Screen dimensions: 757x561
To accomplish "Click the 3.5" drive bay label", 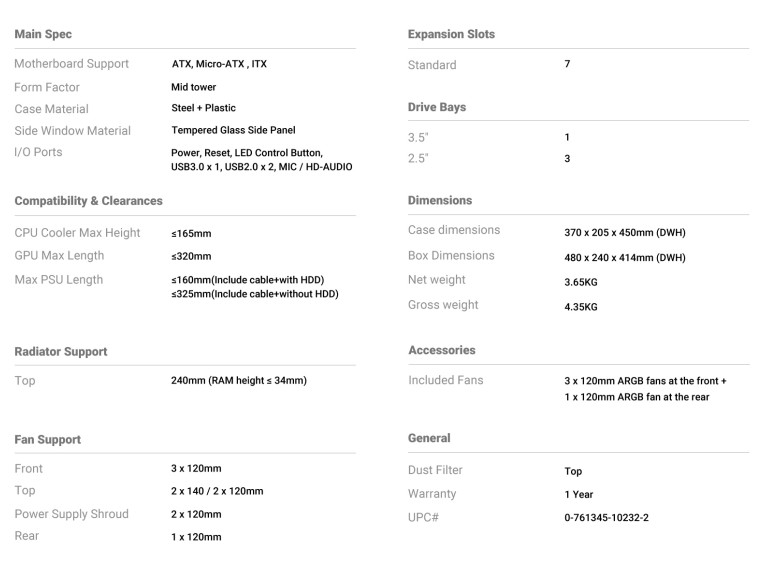I will (x=418, y=138).
